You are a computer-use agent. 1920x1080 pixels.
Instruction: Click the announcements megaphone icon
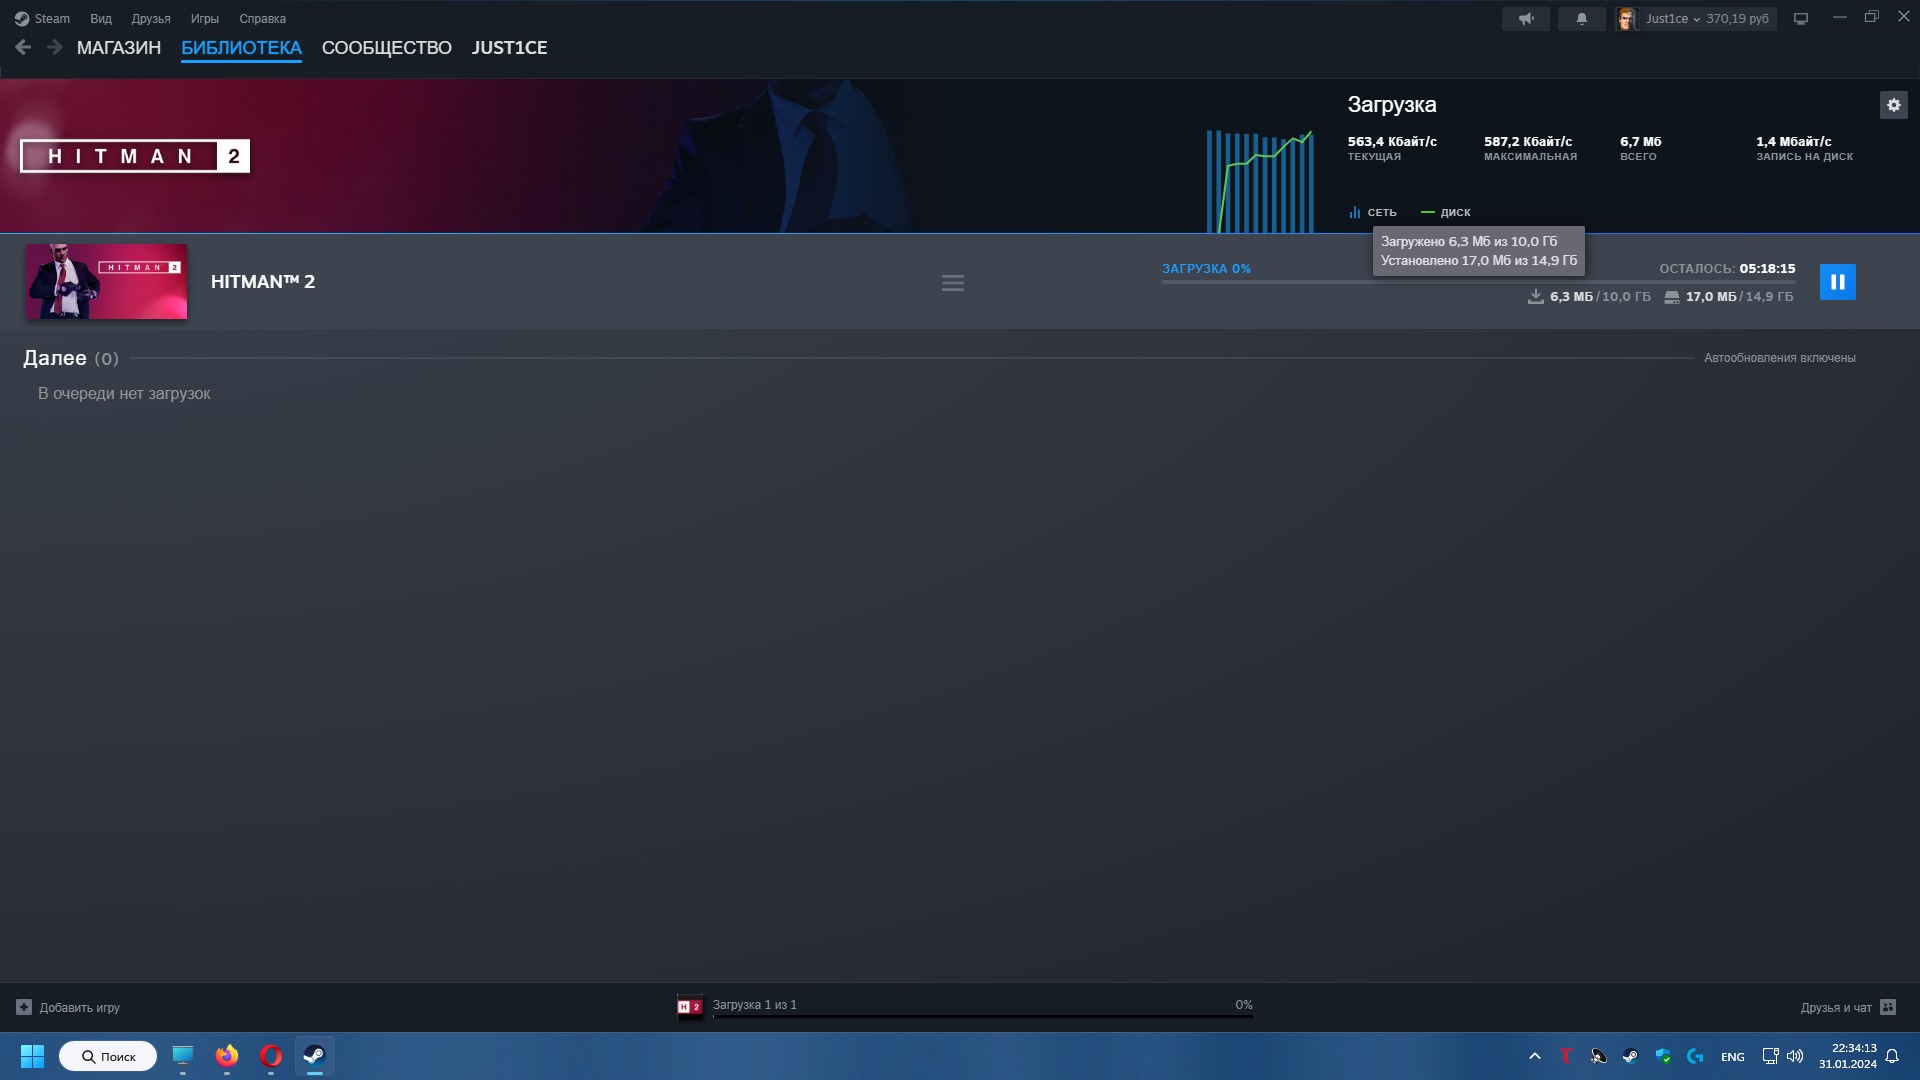point(1525,19)
